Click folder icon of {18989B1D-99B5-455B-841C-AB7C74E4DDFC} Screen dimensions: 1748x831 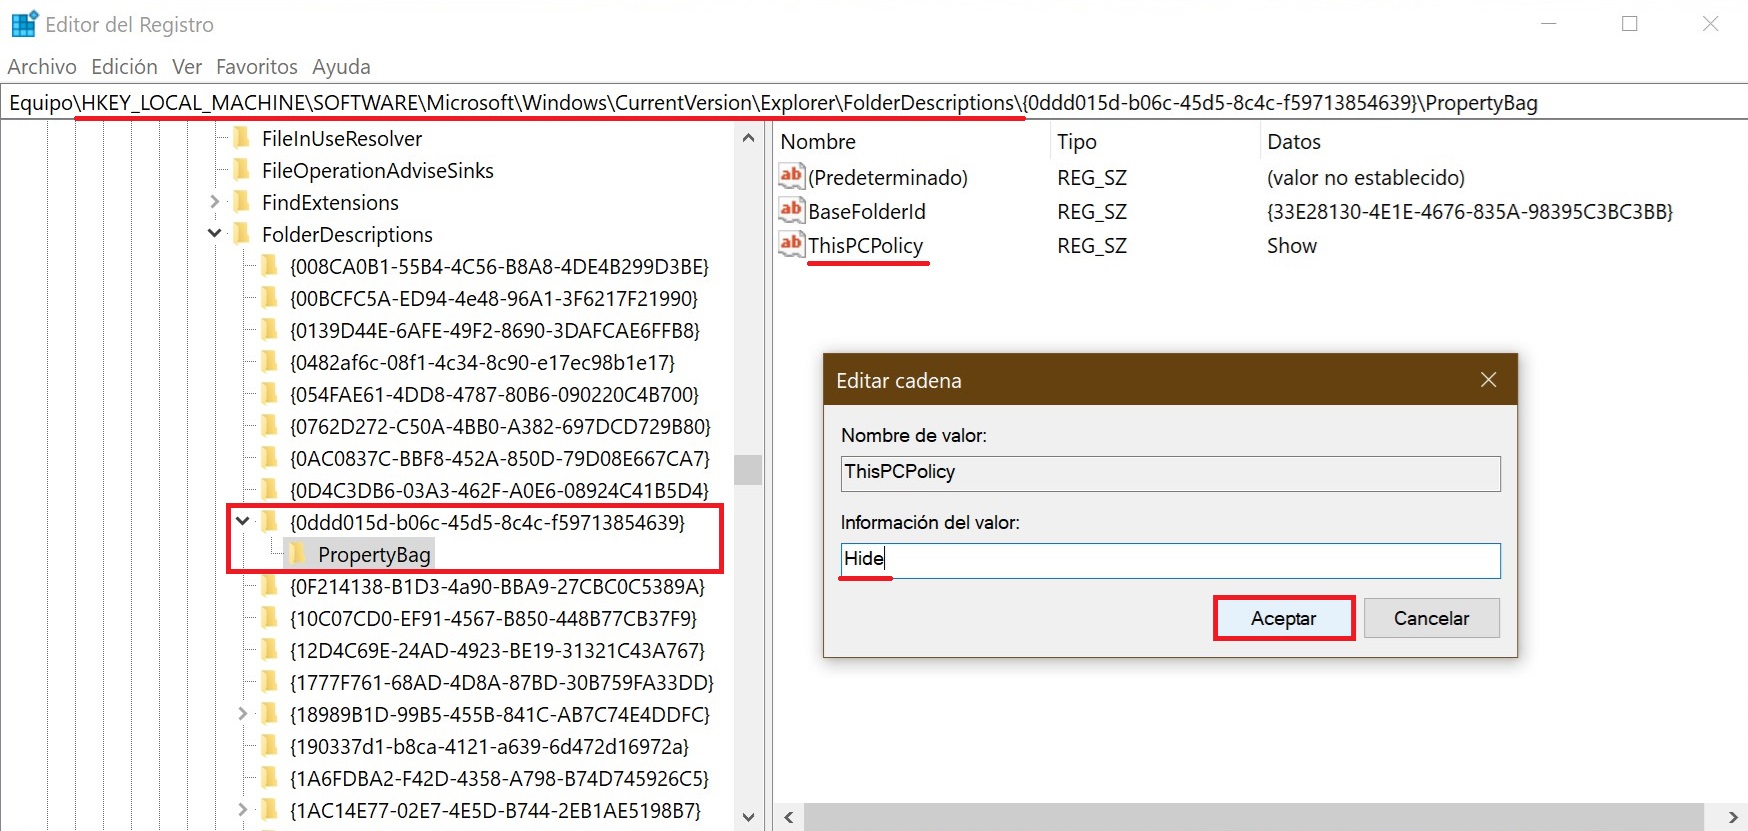tap(269, 714)
